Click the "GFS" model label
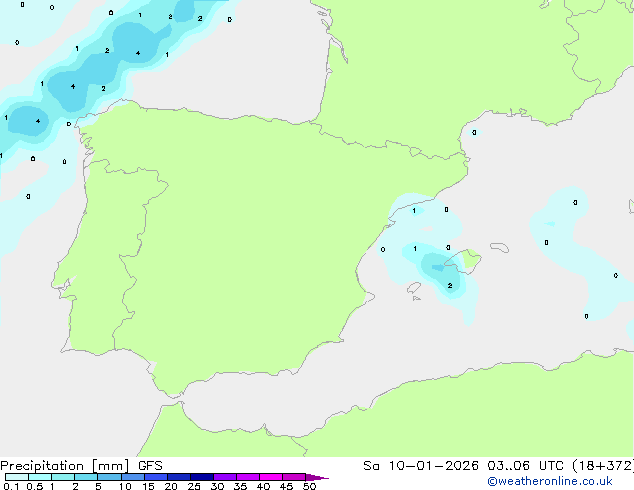The height and width of the screenshot is (490, 634). [150, 466]
